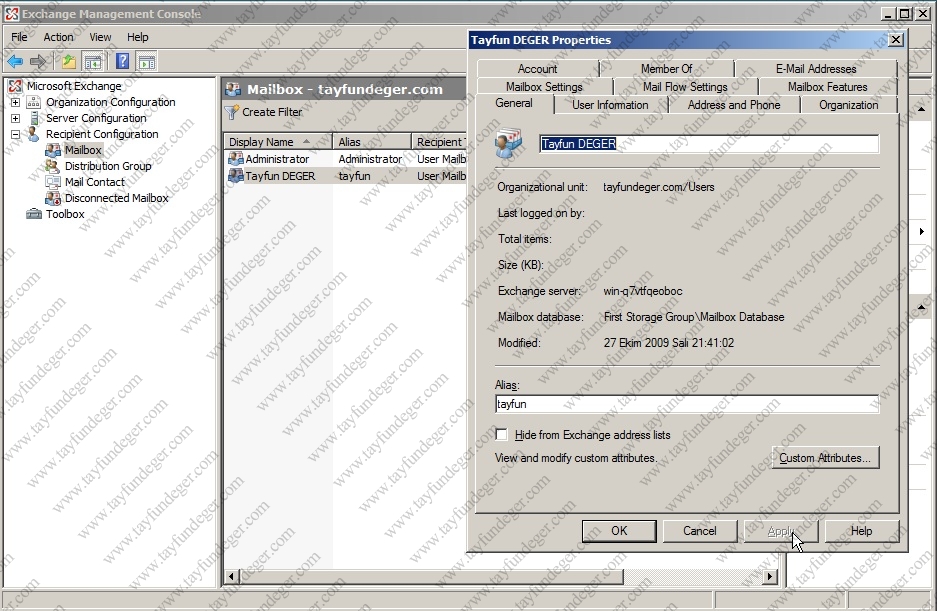Close the Tayfun DEGER Properties dialog
The image size is (937, 611).
tap(895, 39)
